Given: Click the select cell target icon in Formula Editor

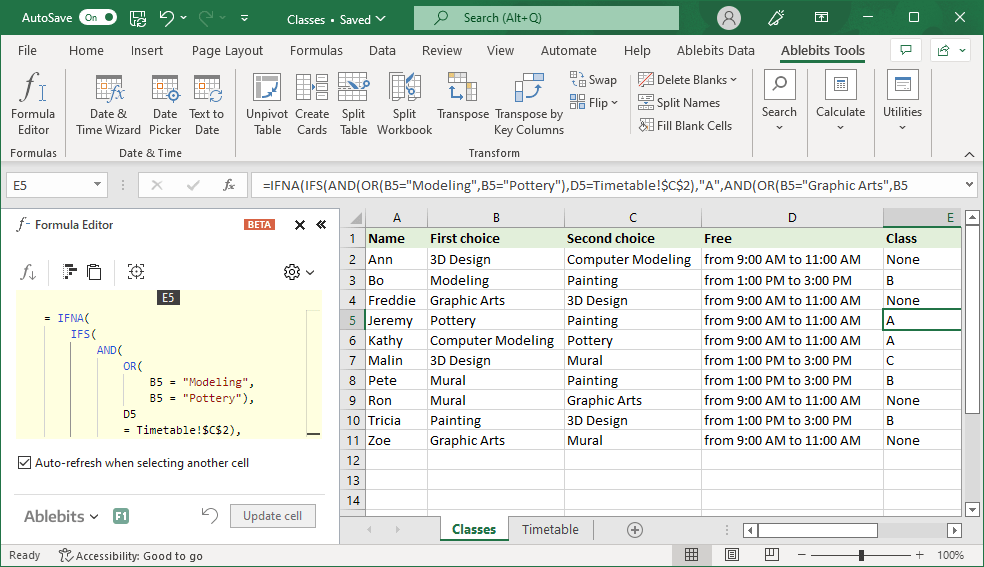Looking at the screenshot, I should (136, 272).
